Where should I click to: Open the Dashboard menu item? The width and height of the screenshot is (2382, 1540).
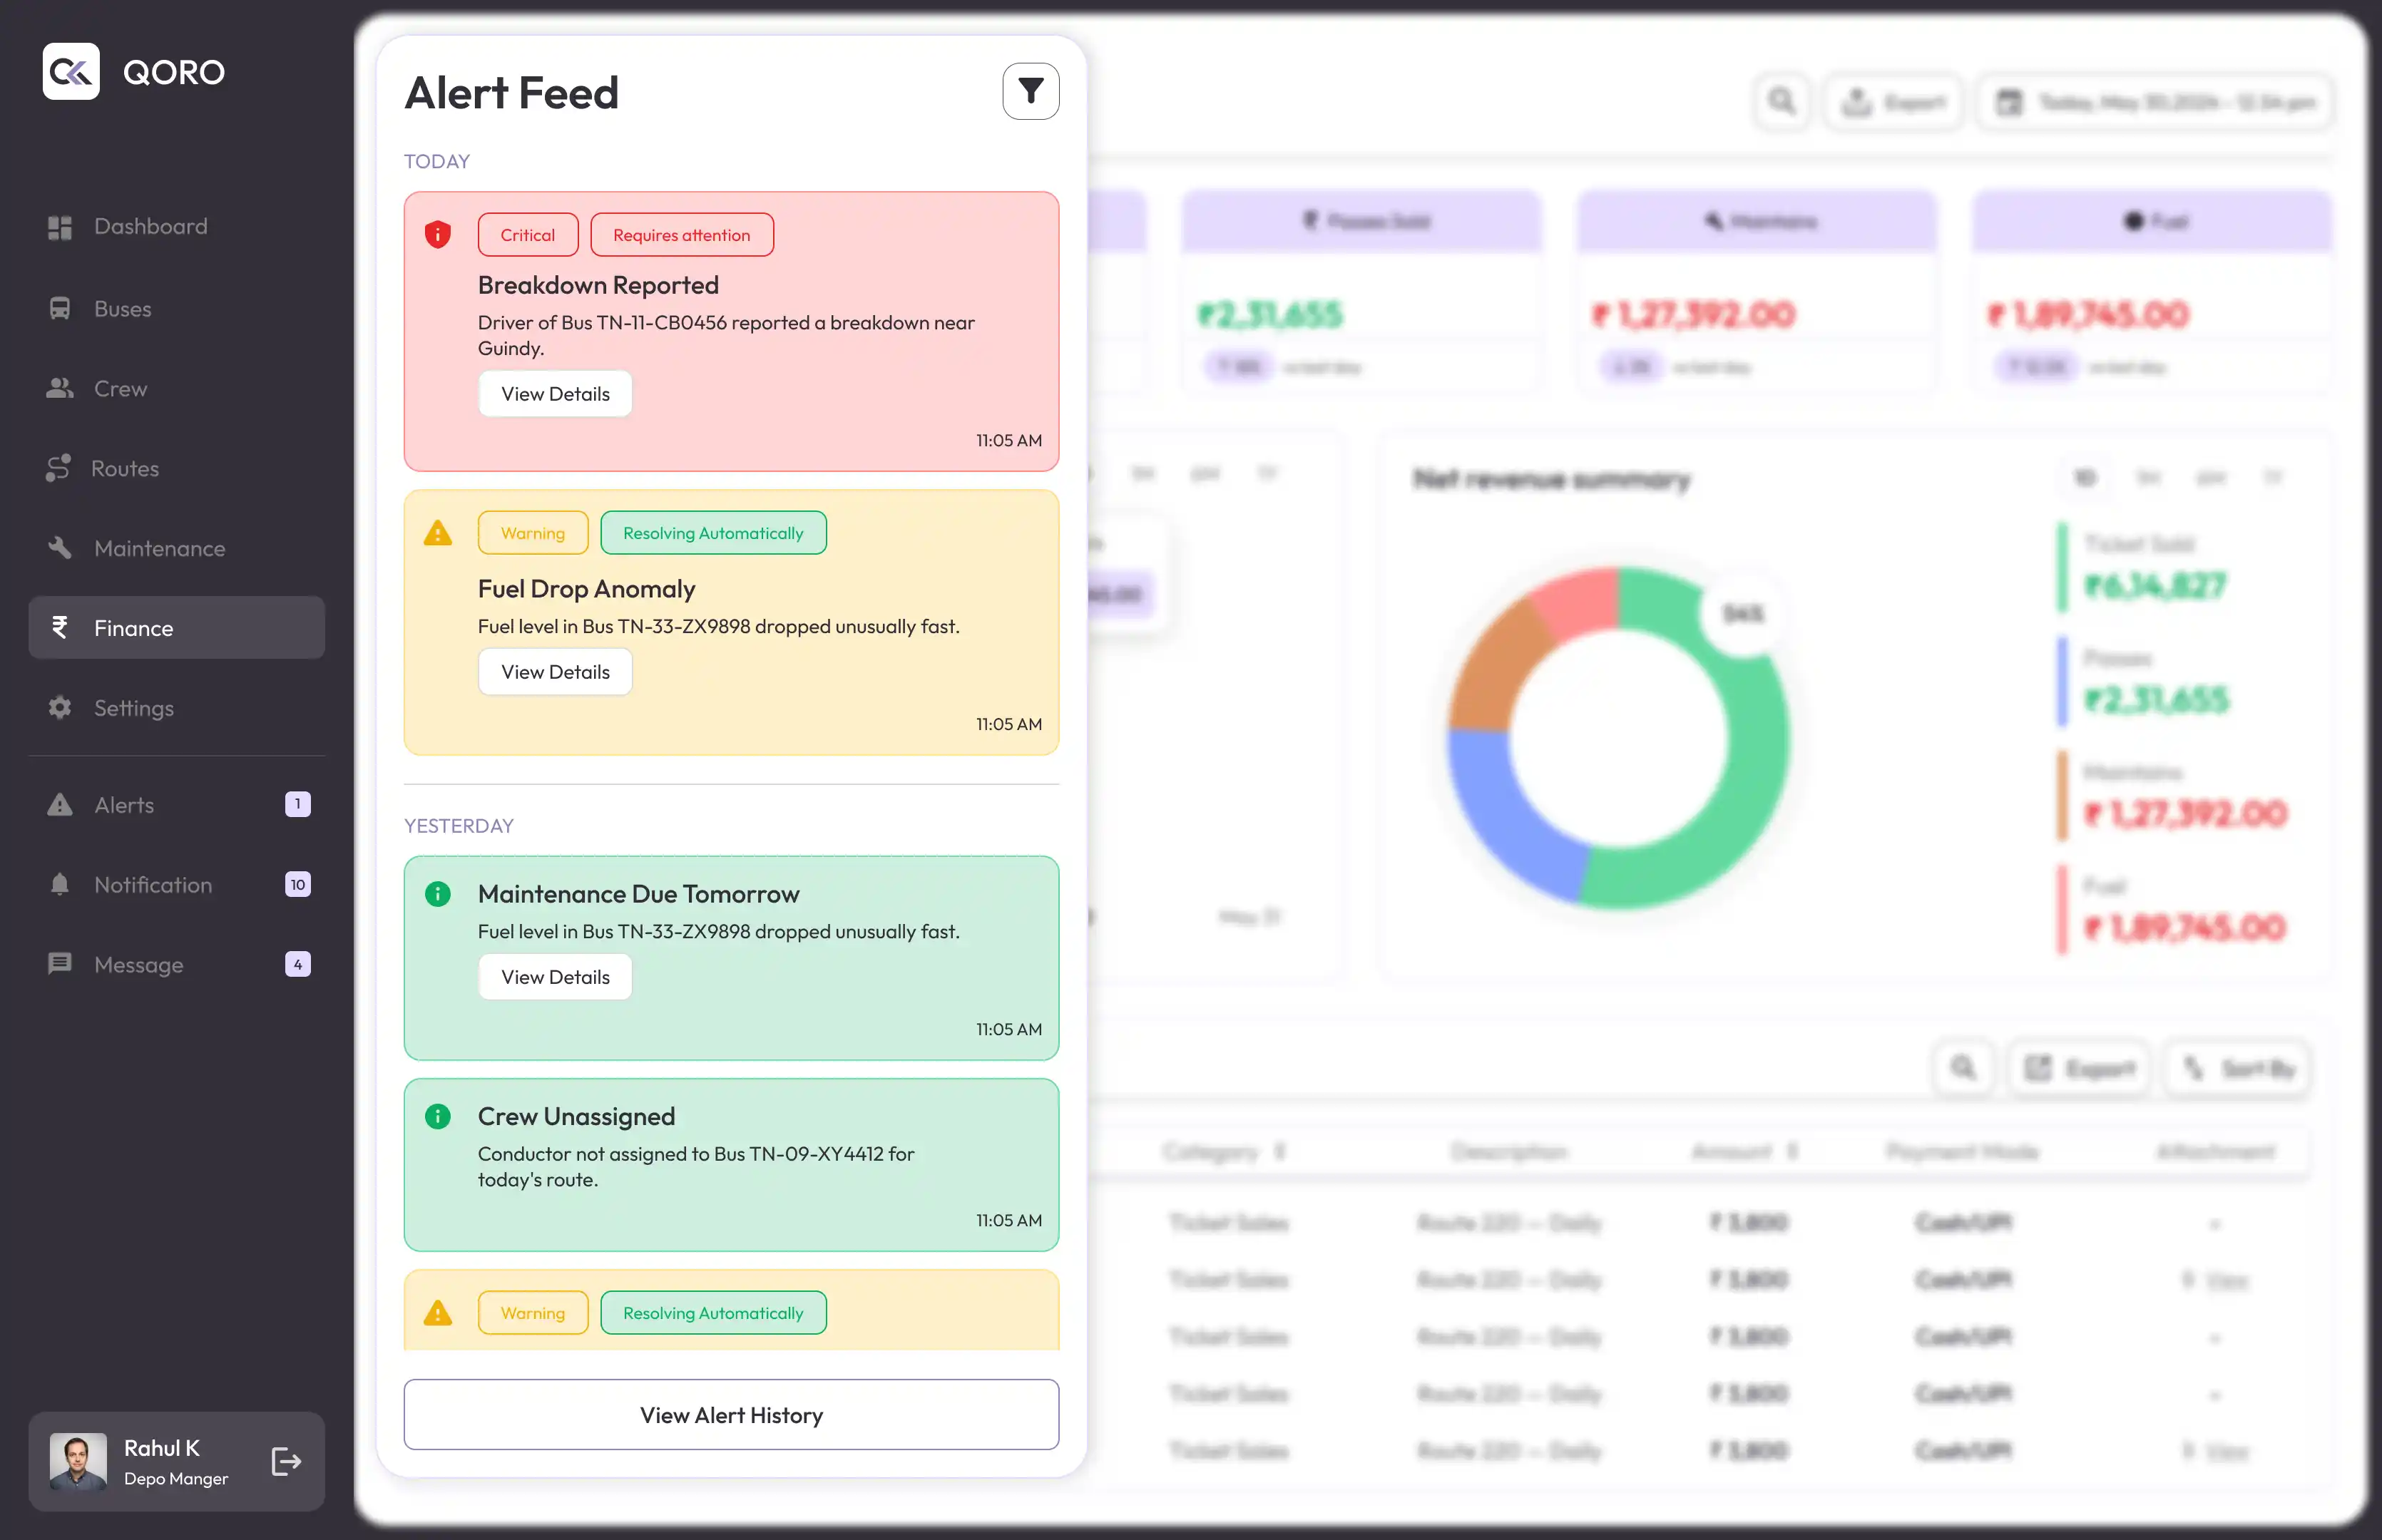point(150,226)
